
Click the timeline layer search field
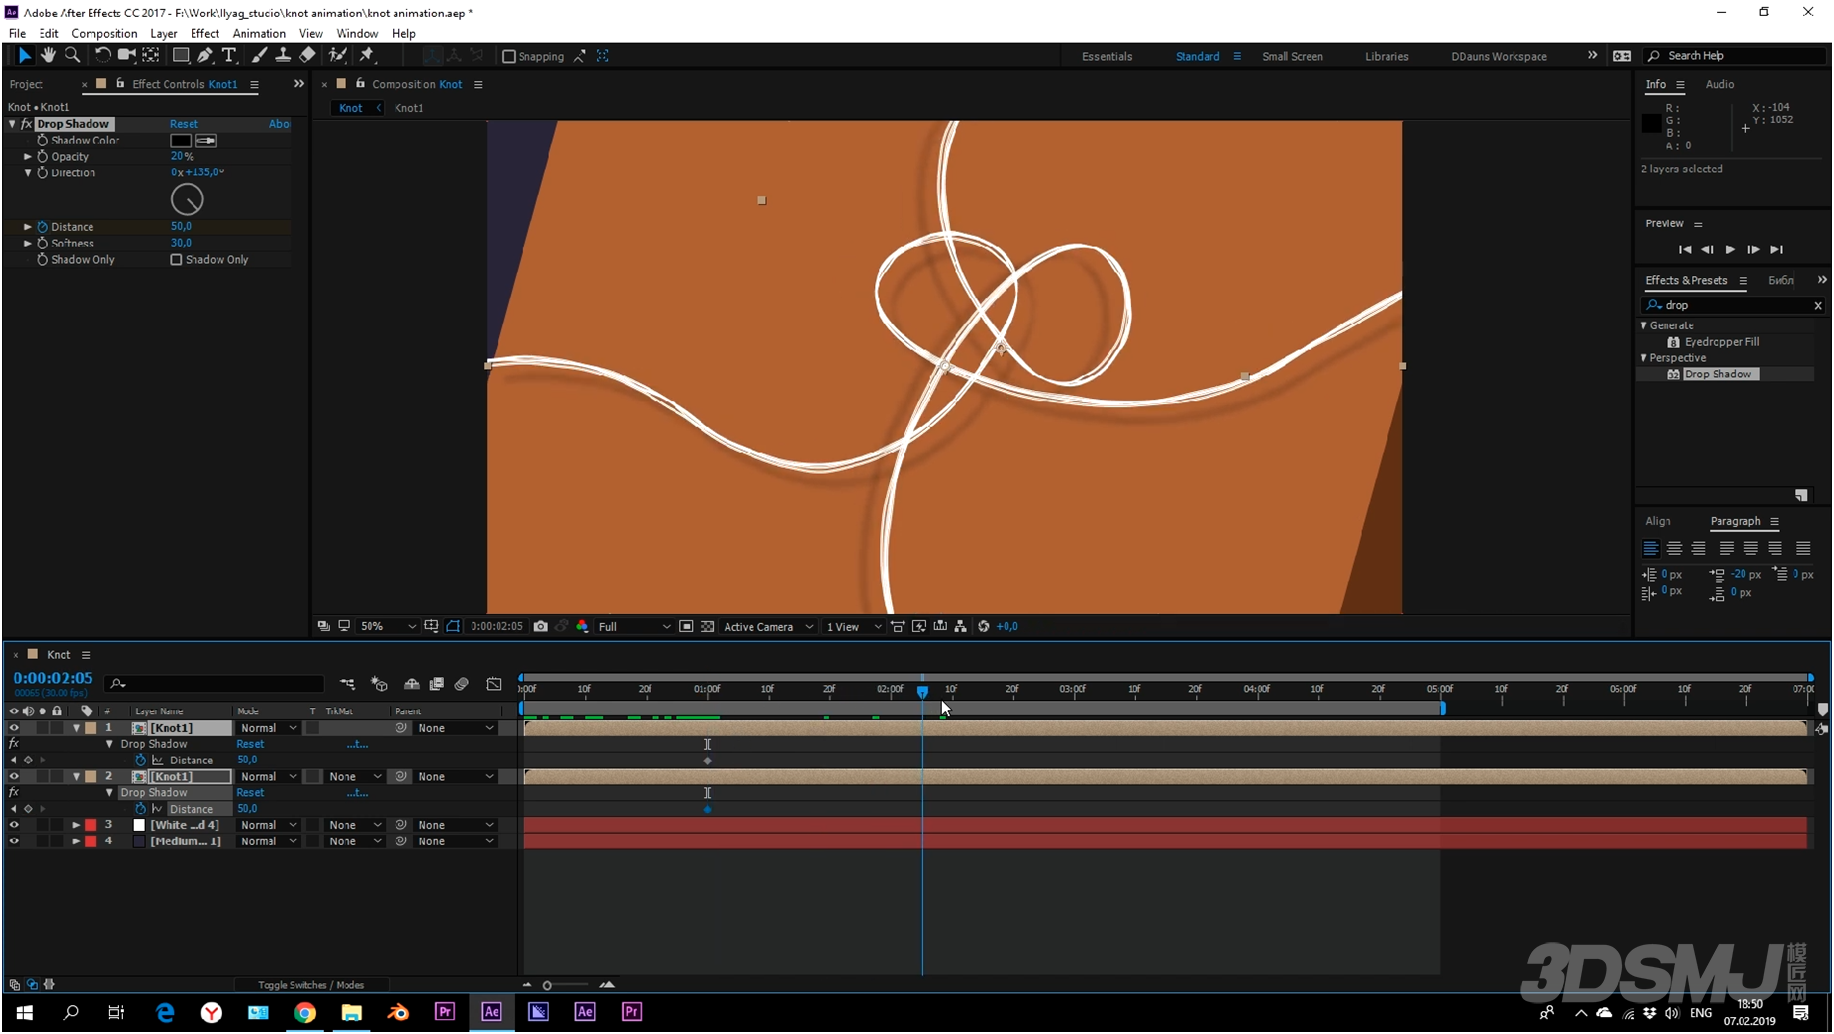click(x=215, y=685)
